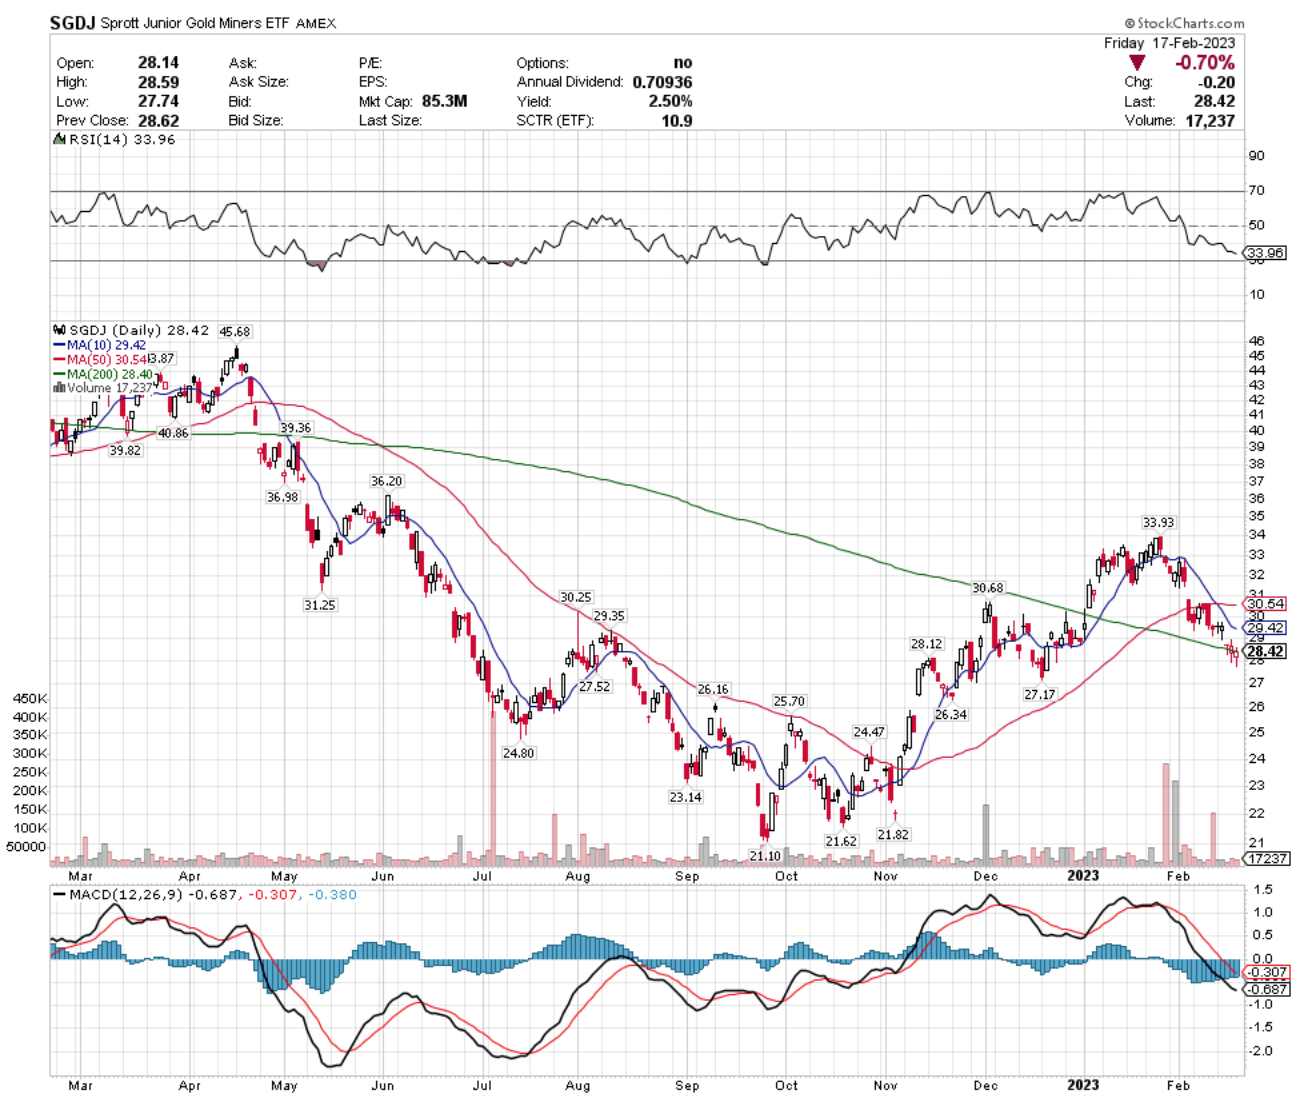
Task: Click the Low value 27.74
Action: coord(158,101)
